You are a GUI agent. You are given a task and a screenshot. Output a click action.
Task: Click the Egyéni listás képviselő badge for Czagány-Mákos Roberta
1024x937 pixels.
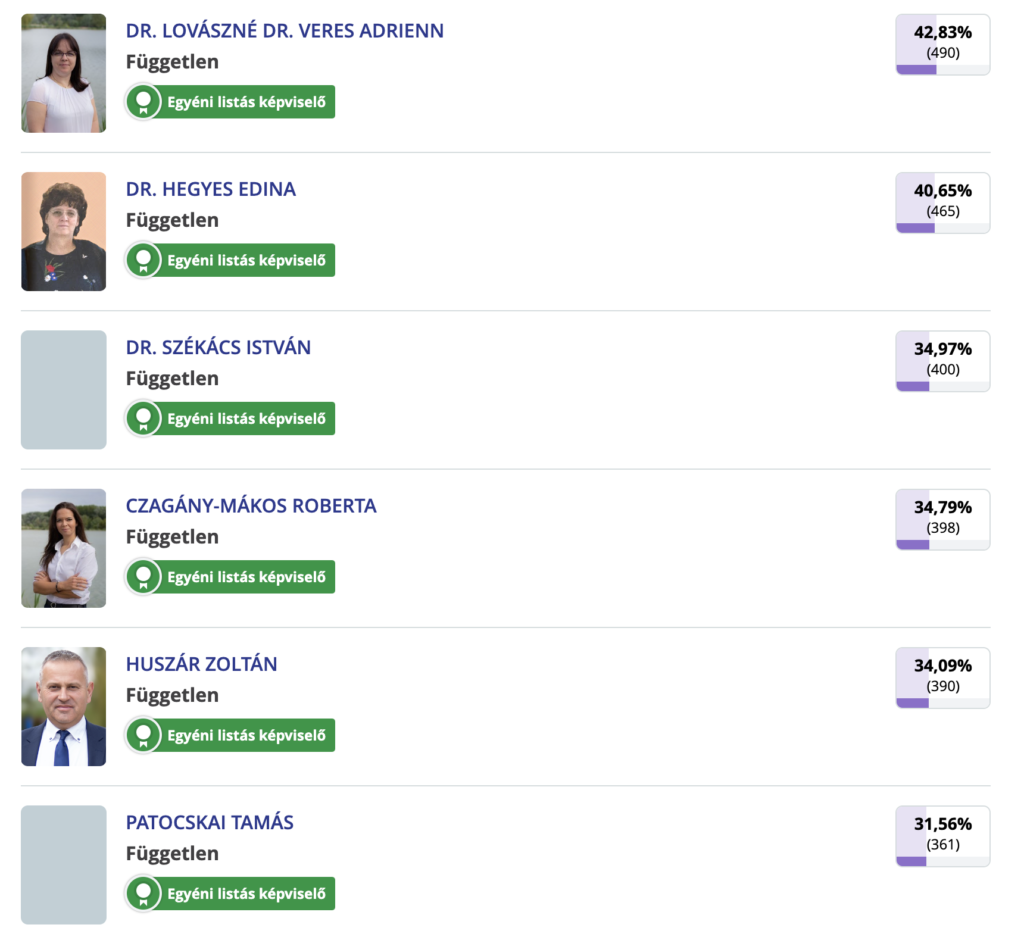[245, 577]
